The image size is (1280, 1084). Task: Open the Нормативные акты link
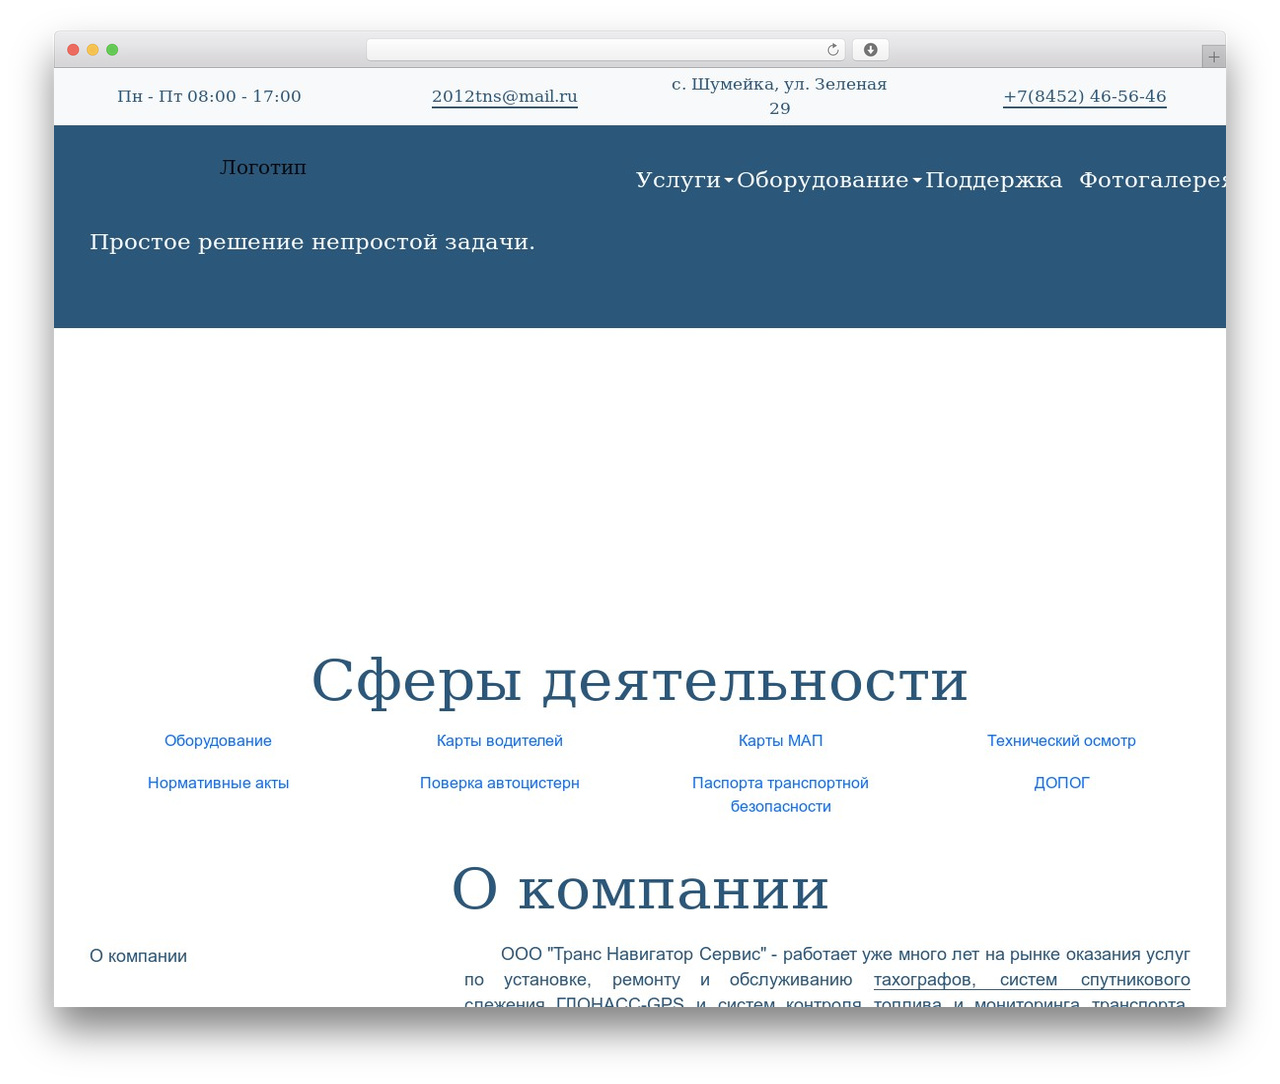218,783
